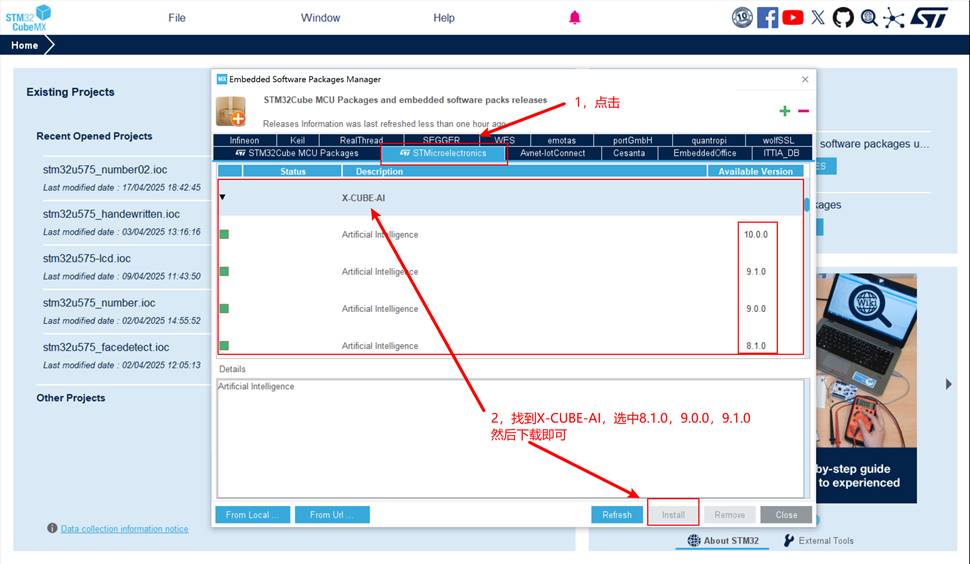Switch to Avnet-IotConnect tab

552,153
